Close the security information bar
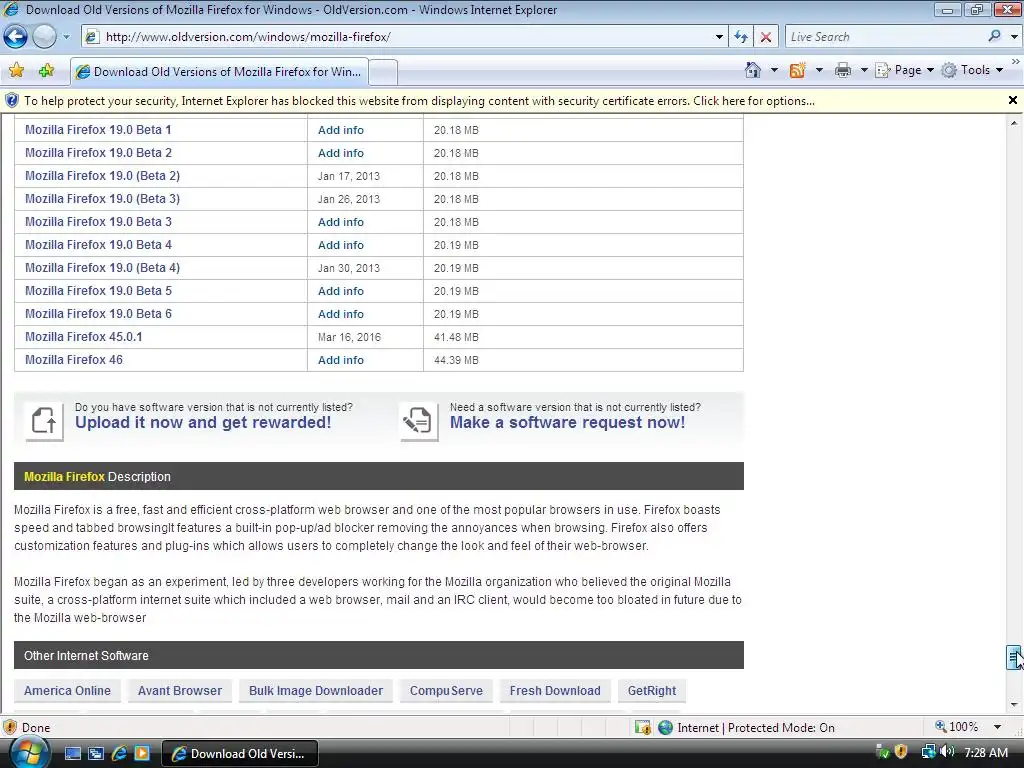 tap(1013, 100)
